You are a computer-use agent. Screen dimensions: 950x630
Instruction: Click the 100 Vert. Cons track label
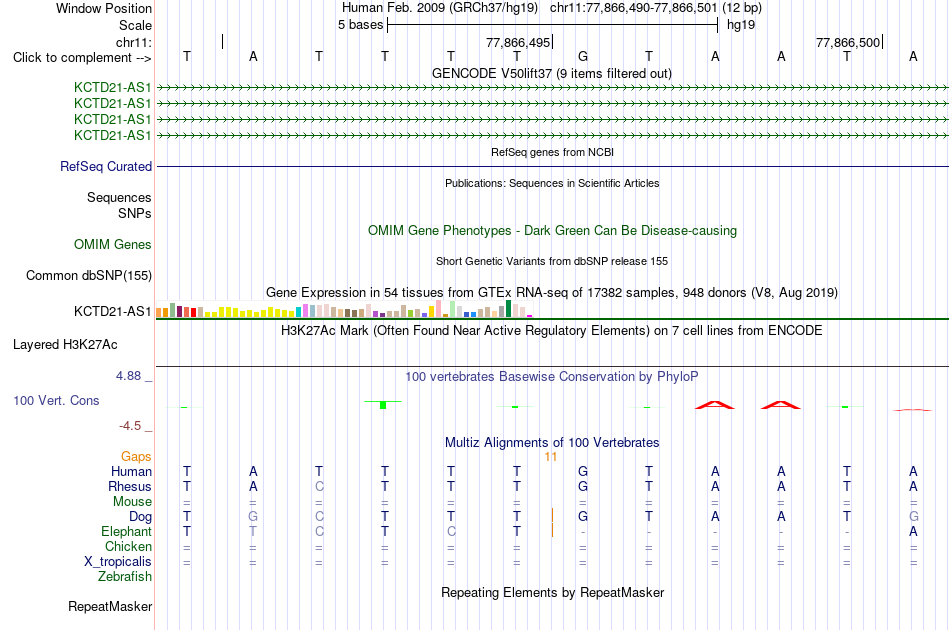pyautogui.click(x=56, y=400)
